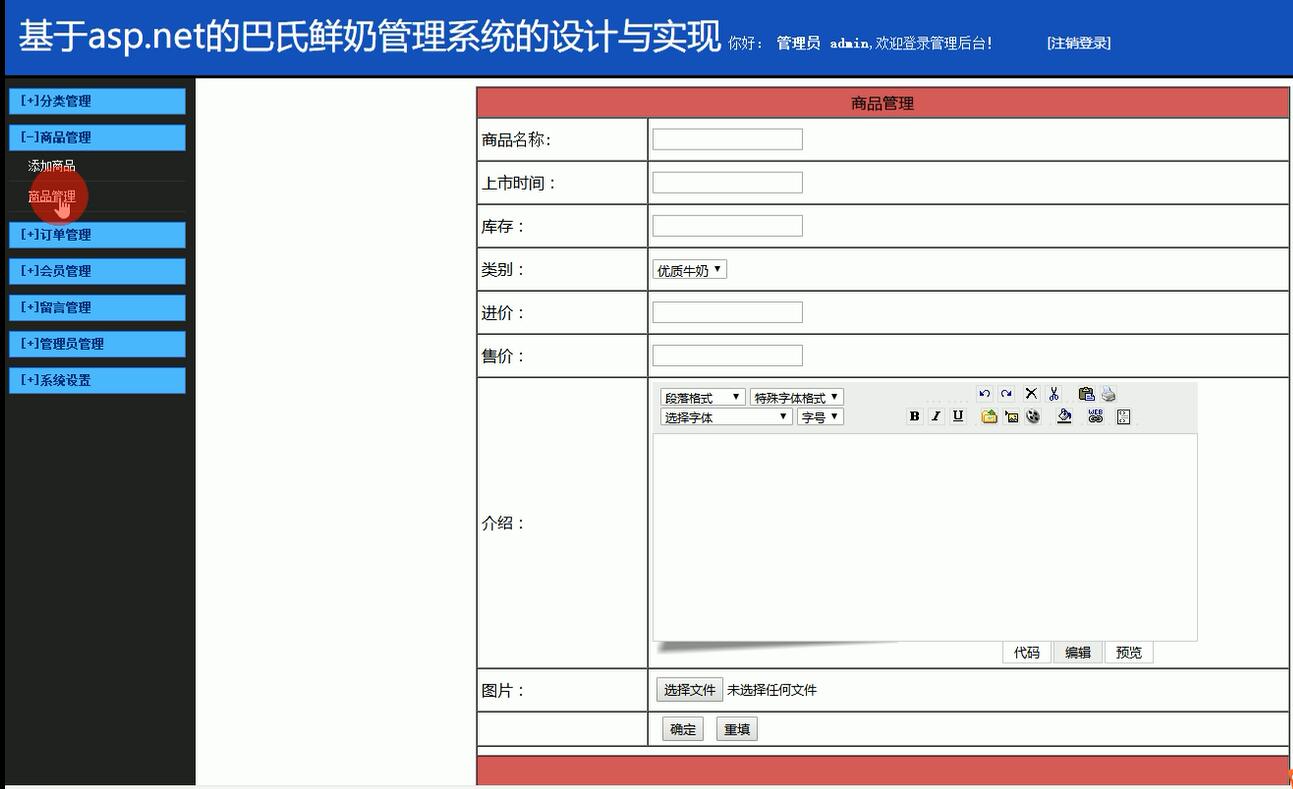Open the 段落格式 paragraph format dropdown
This screenshot has width=1293, height=789.
[702, 397]
